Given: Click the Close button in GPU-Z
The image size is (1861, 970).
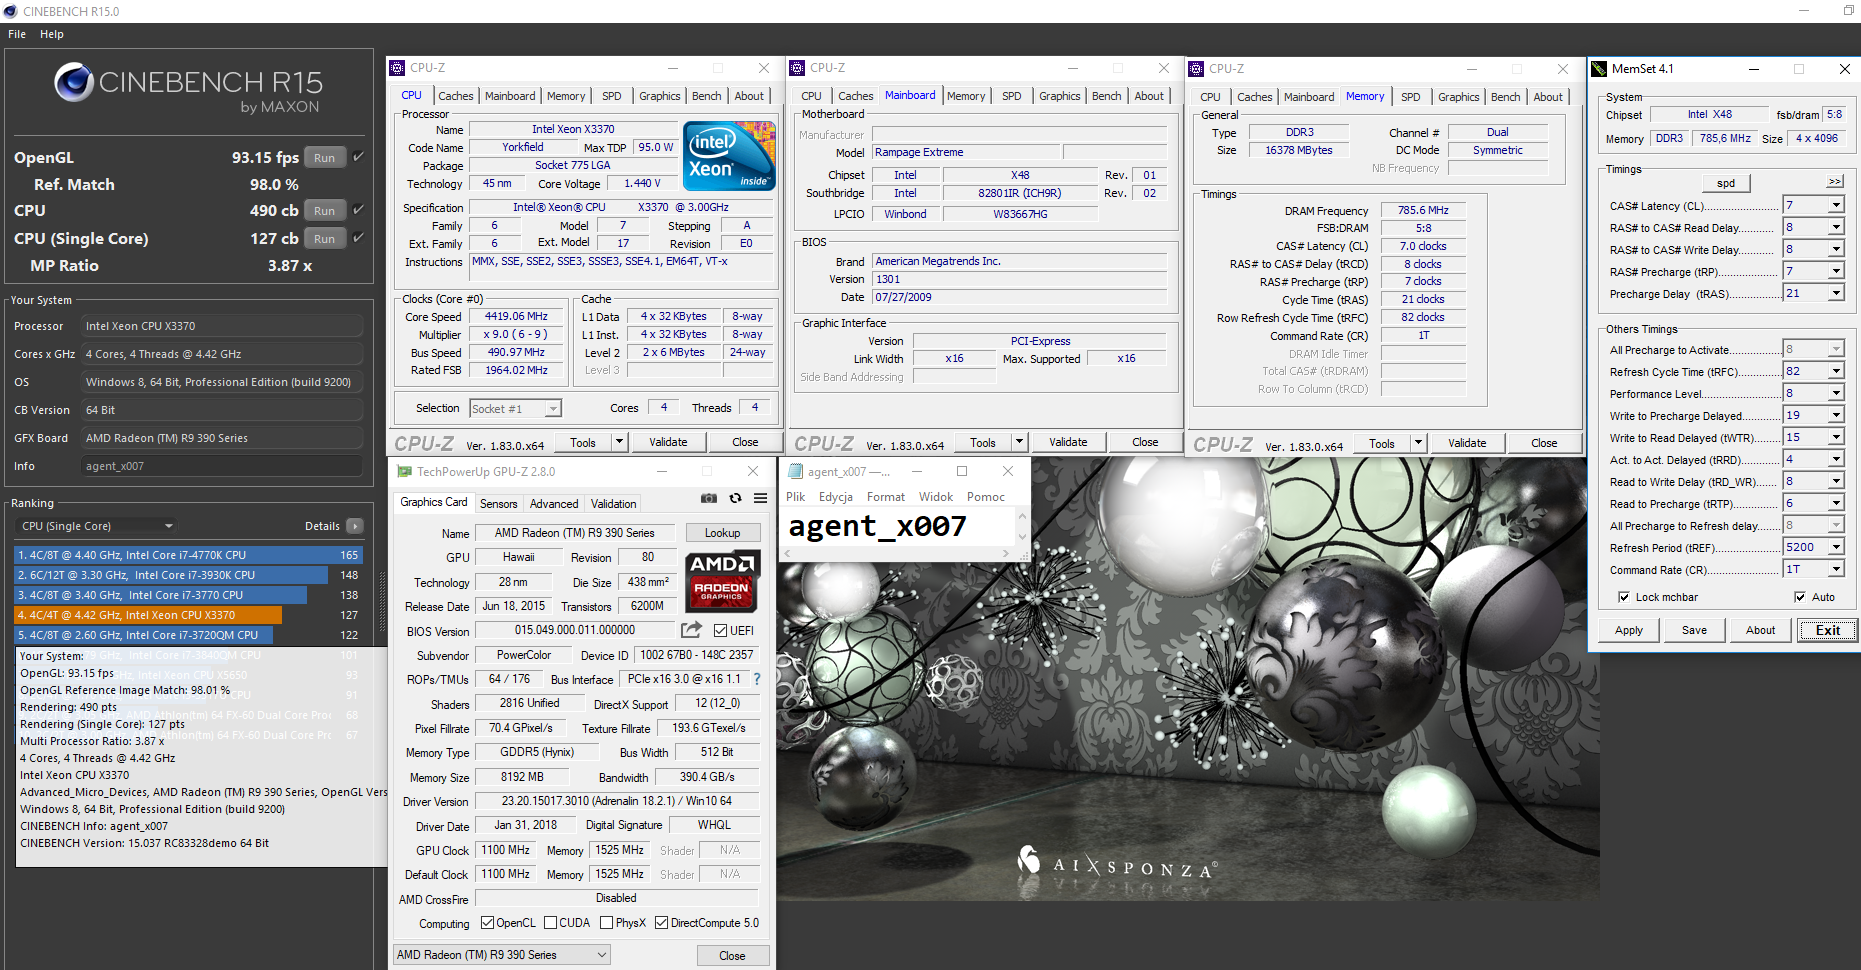Looking at the screenshot, I should tap(732, 956).
